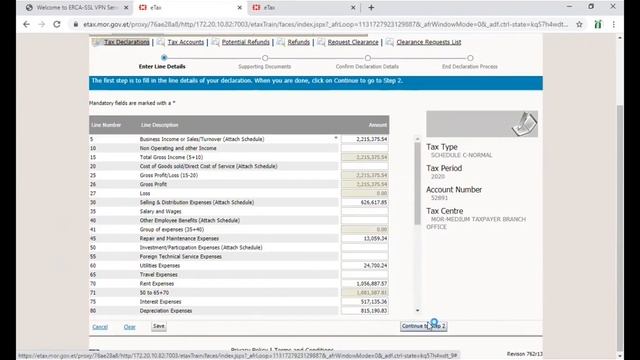The height and width of the screenshot is (360, 640).
Task: Open Chrome three-dot menu
Action: (613, 24)
